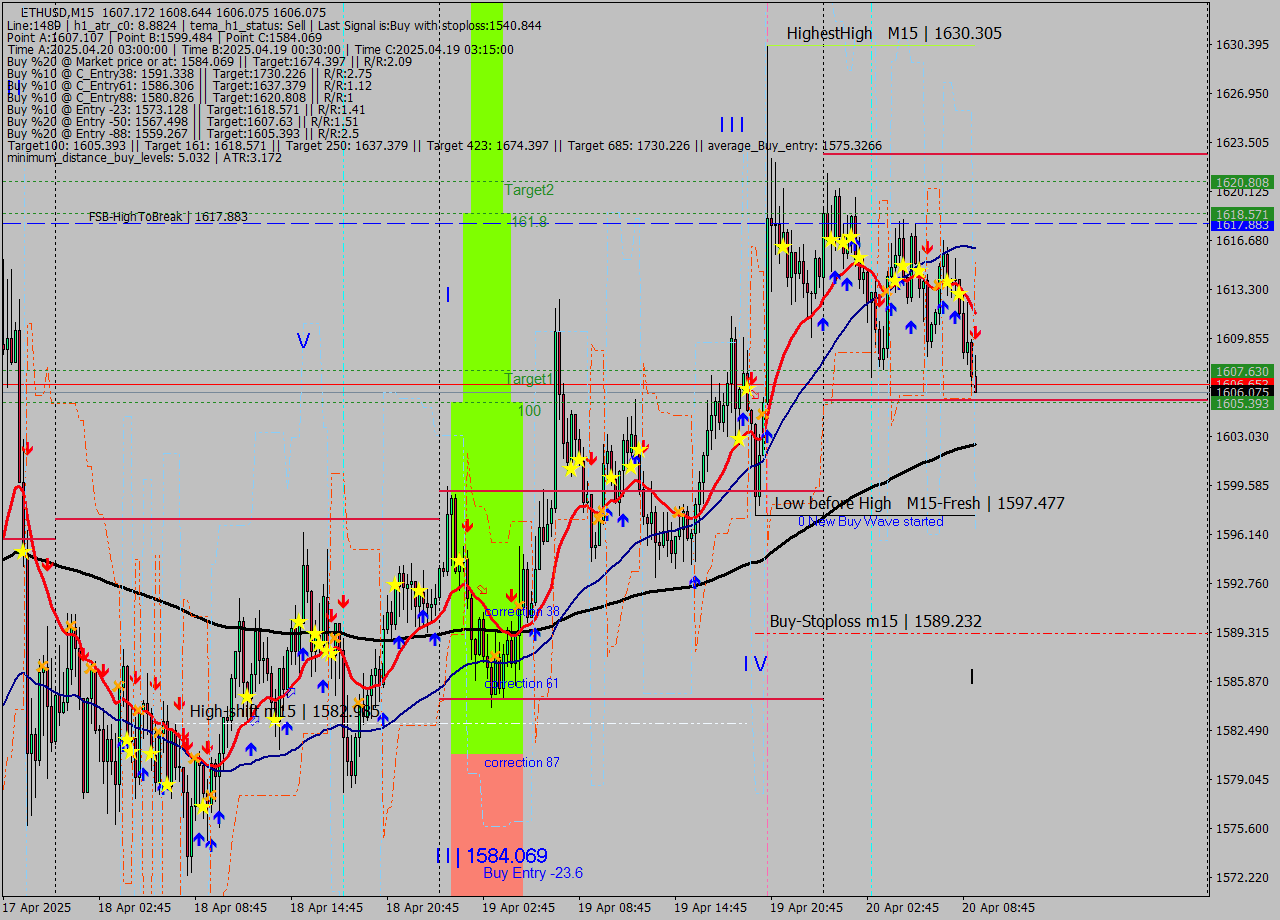
Task: Select the blue up arrow above New Buy Wave text
Action: [x=767, y=437]
